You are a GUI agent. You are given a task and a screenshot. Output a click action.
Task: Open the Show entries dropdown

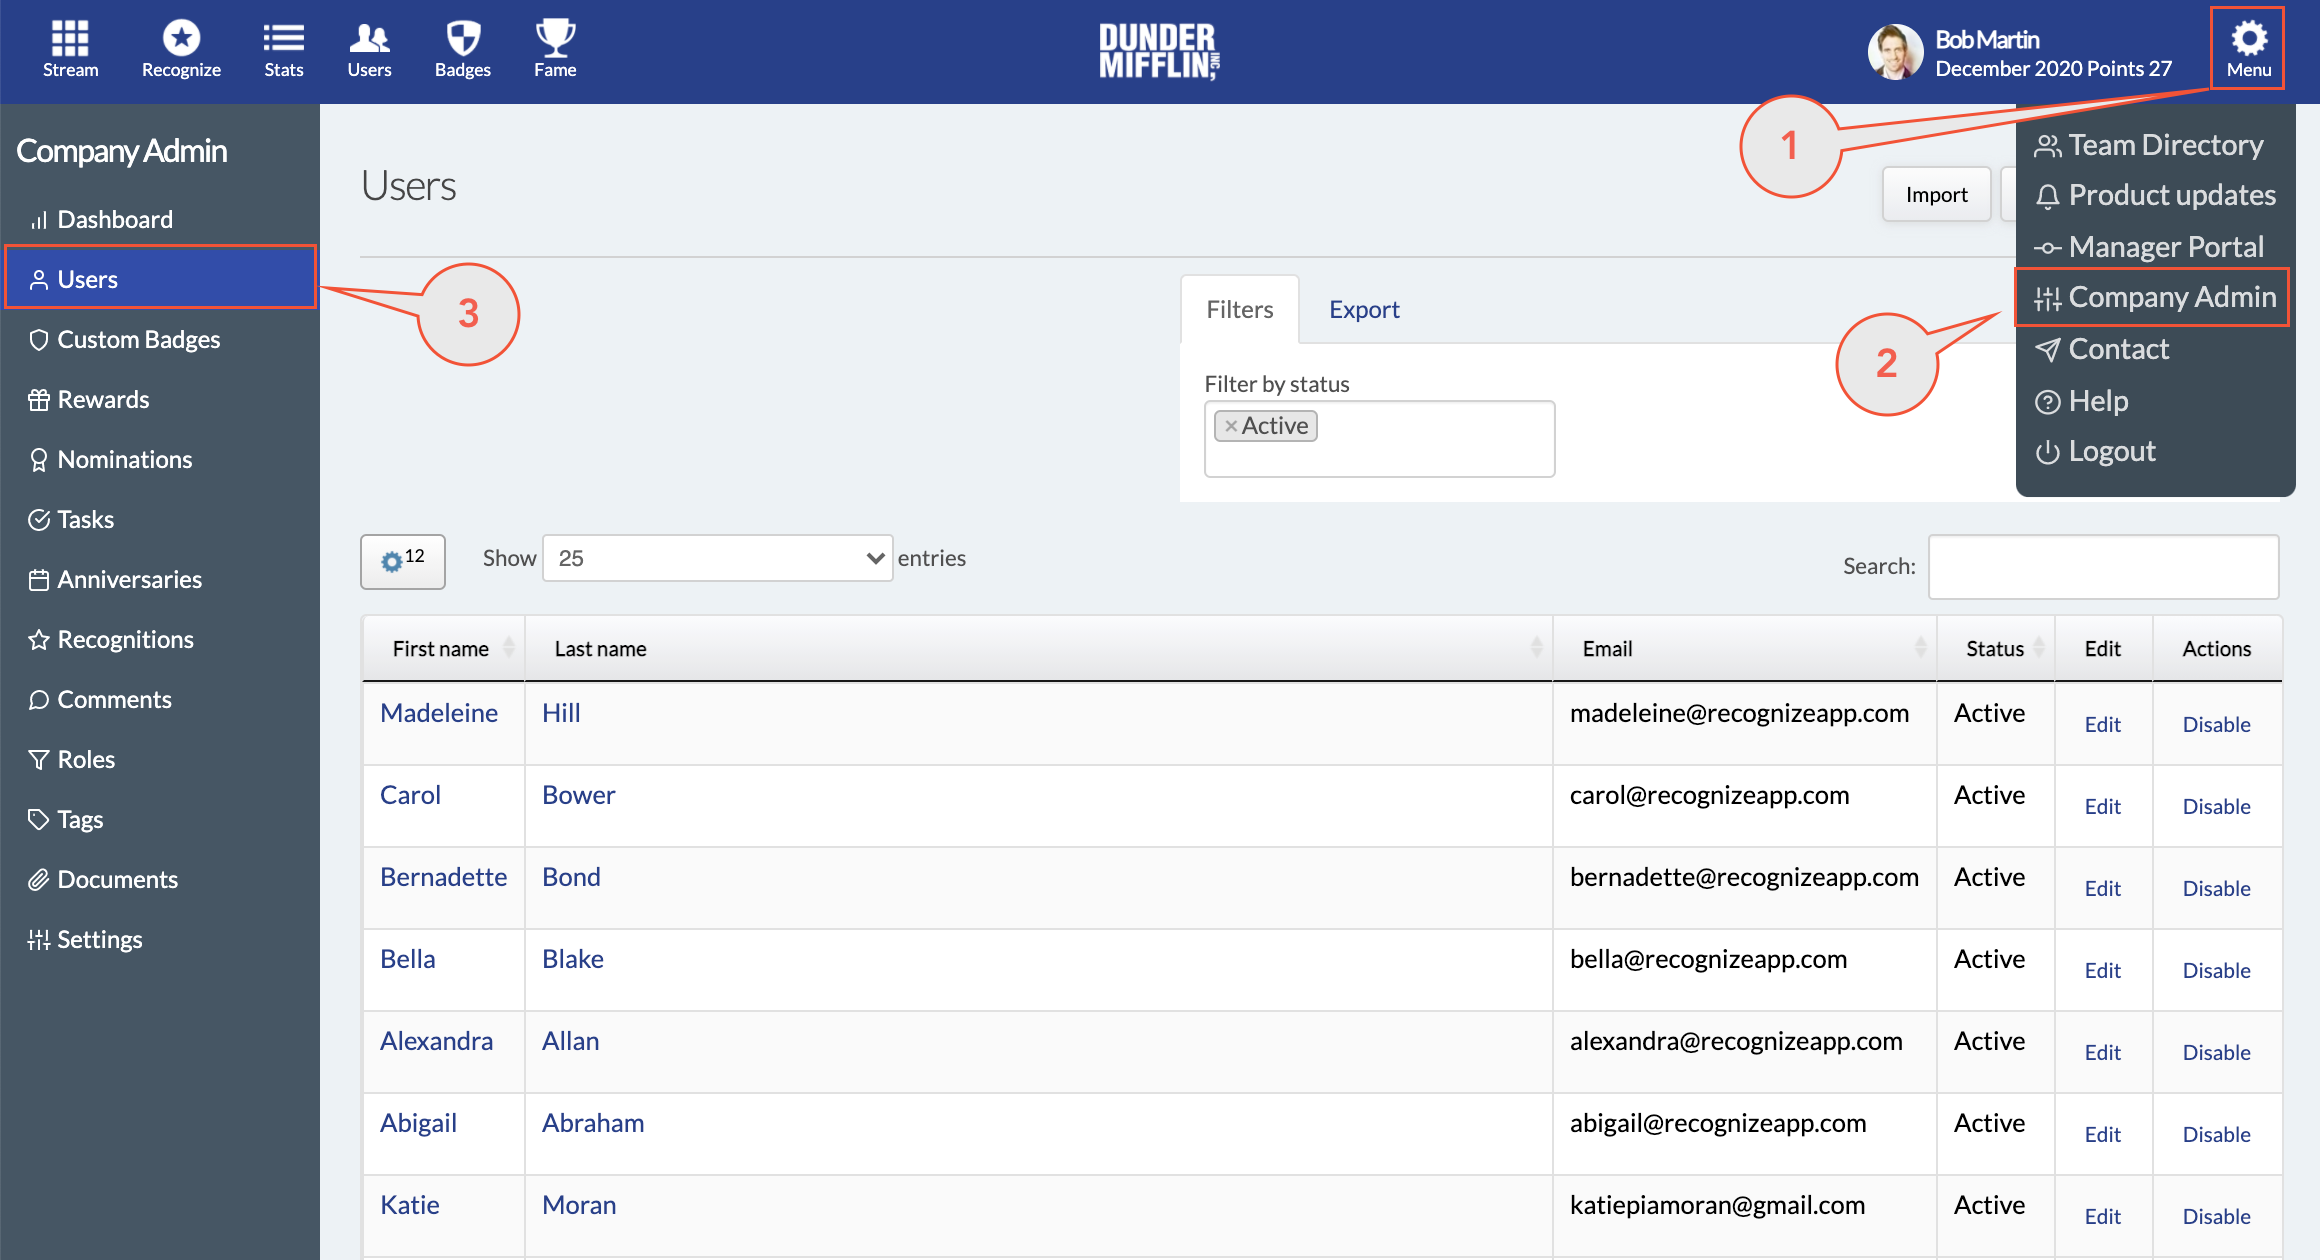tap(717, 558)
